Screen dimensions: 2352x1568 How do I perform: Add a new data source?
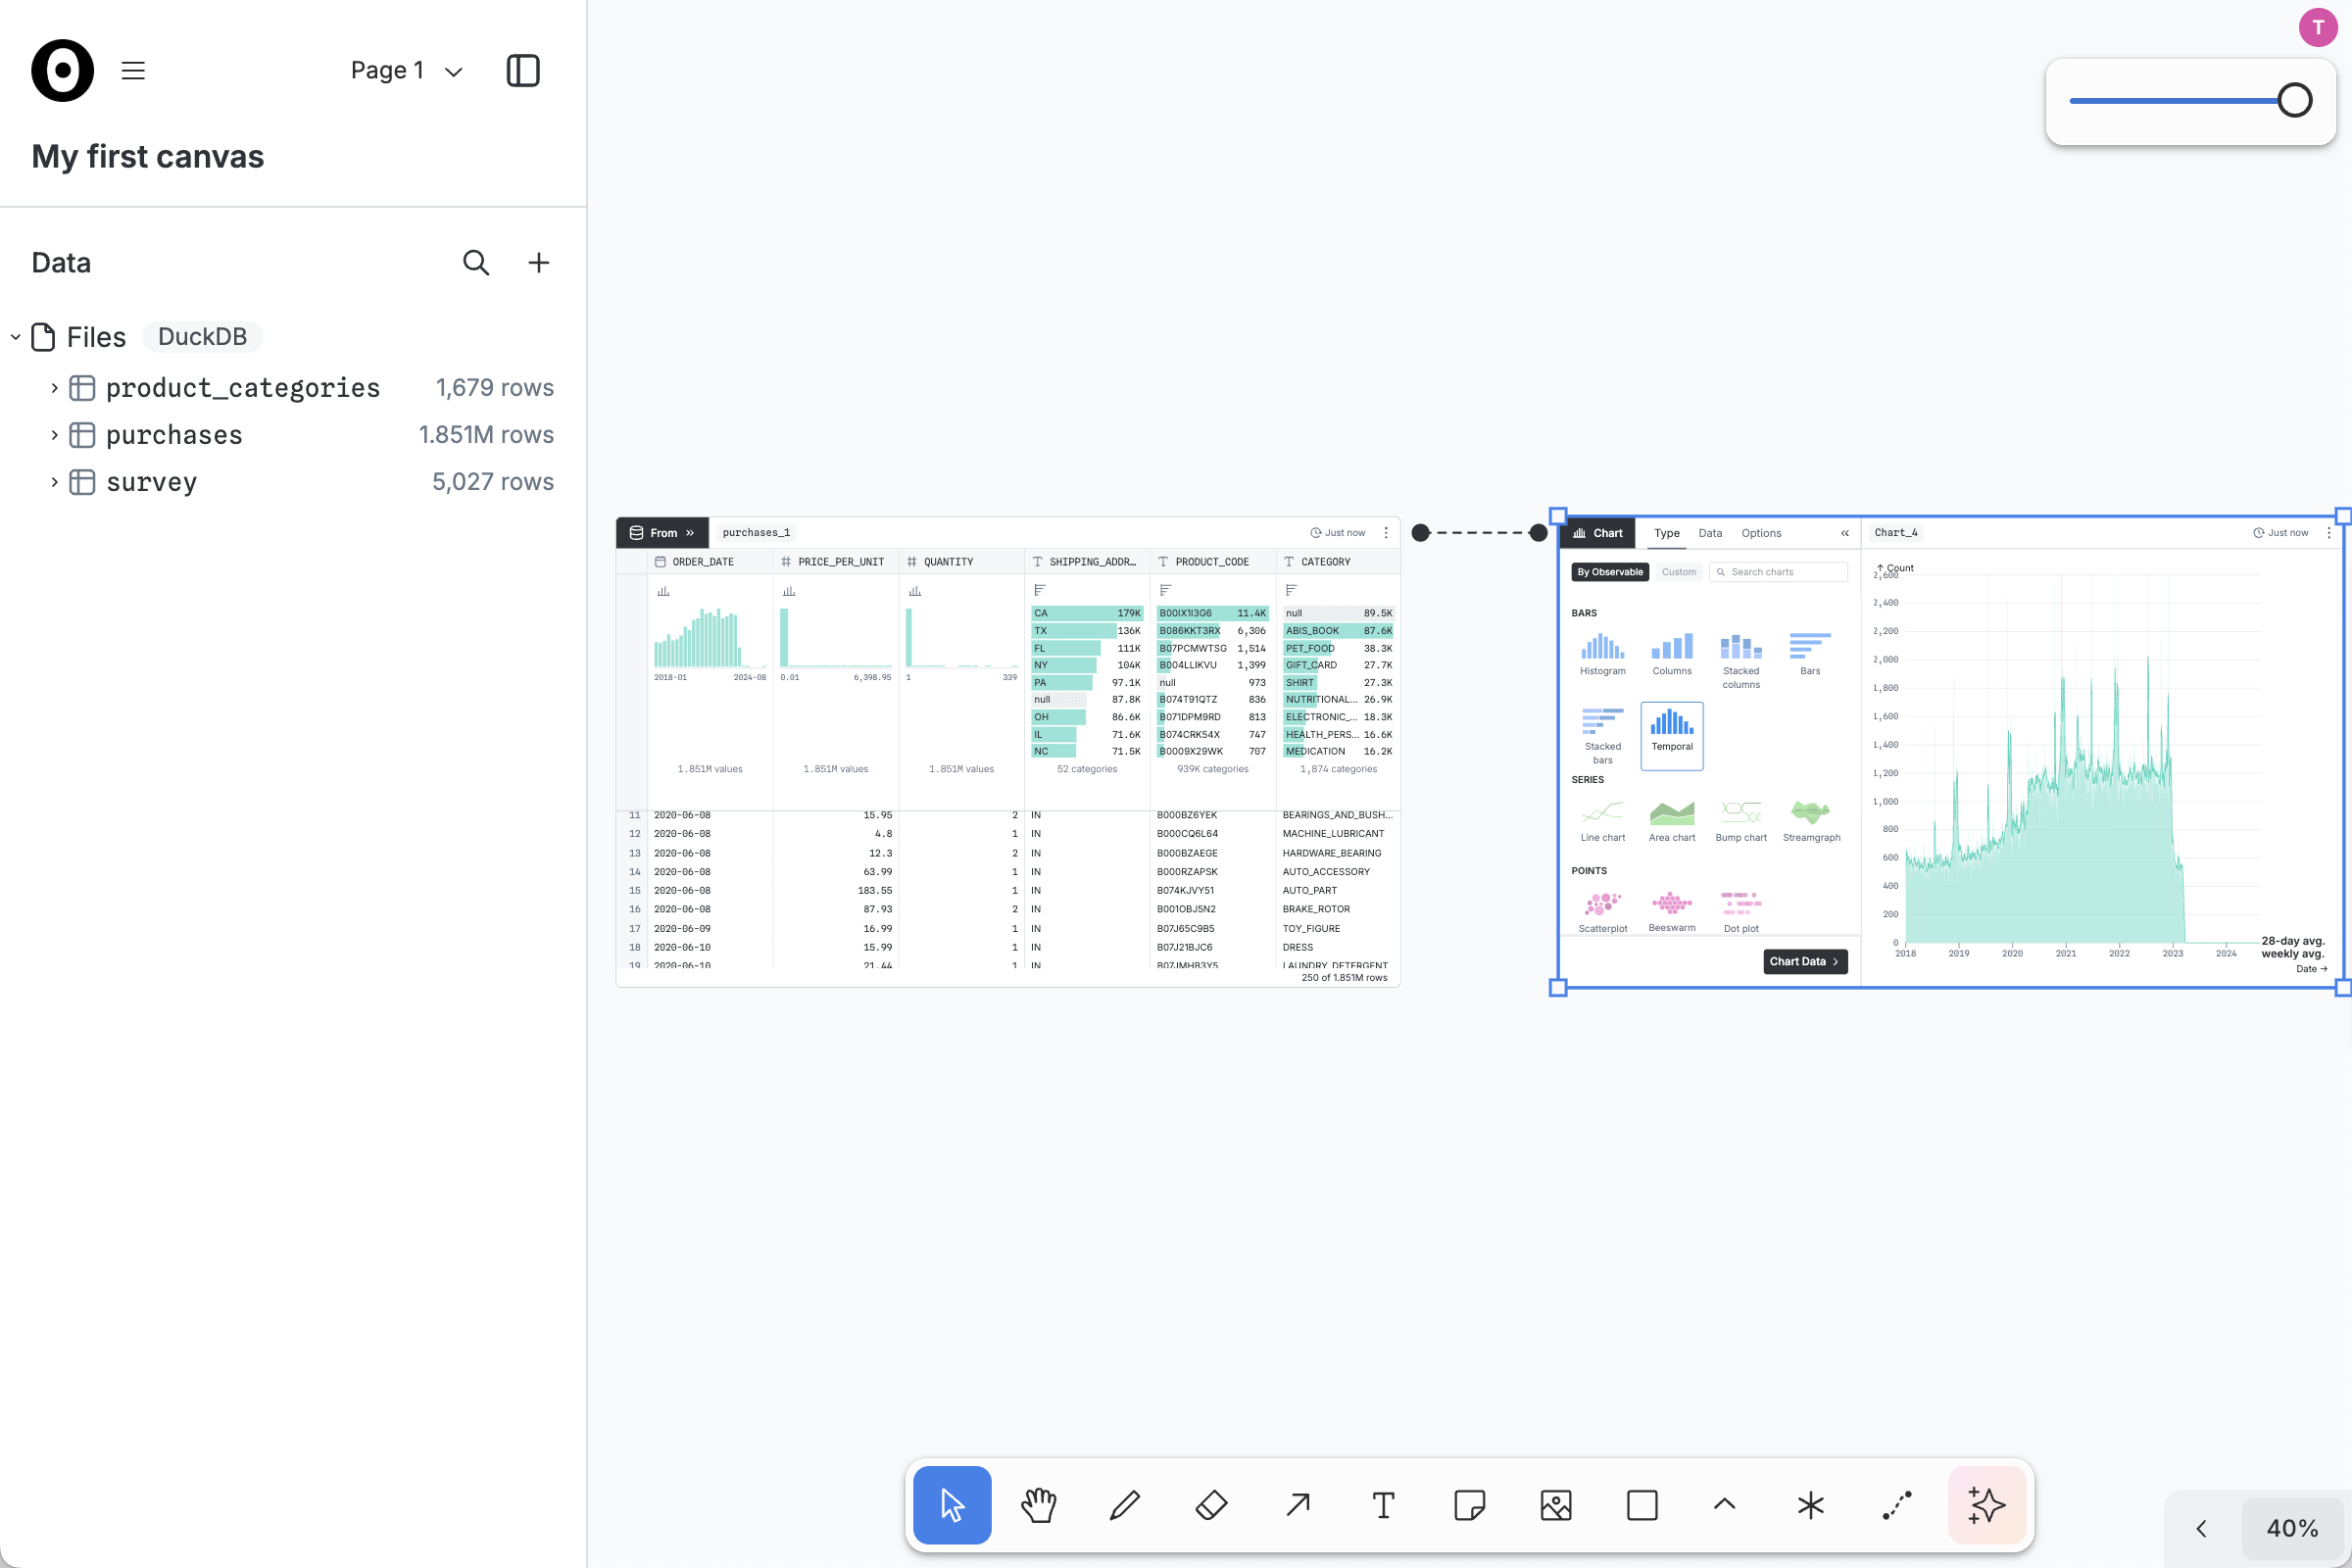(539, 263)
